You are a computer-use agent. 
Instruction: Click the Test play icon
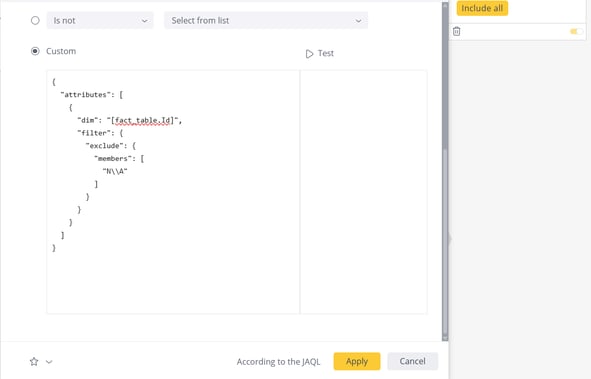[x=309, y=54]
